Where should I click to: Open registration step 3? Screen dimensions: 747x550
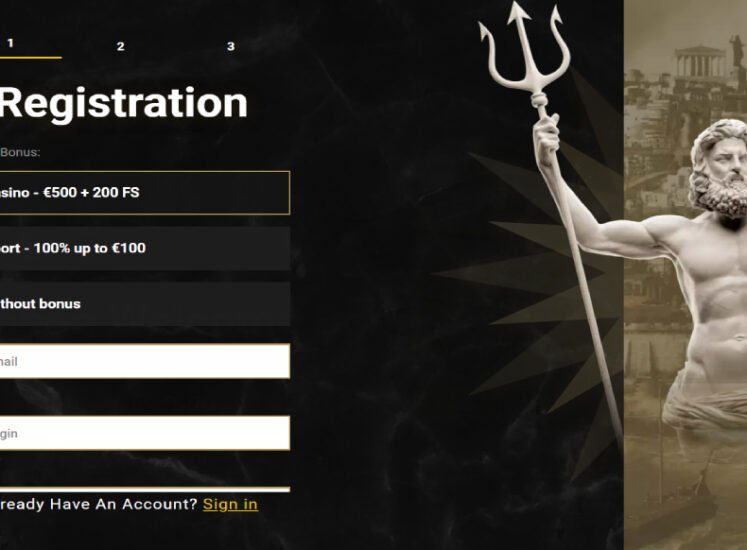tap(231, 46)
